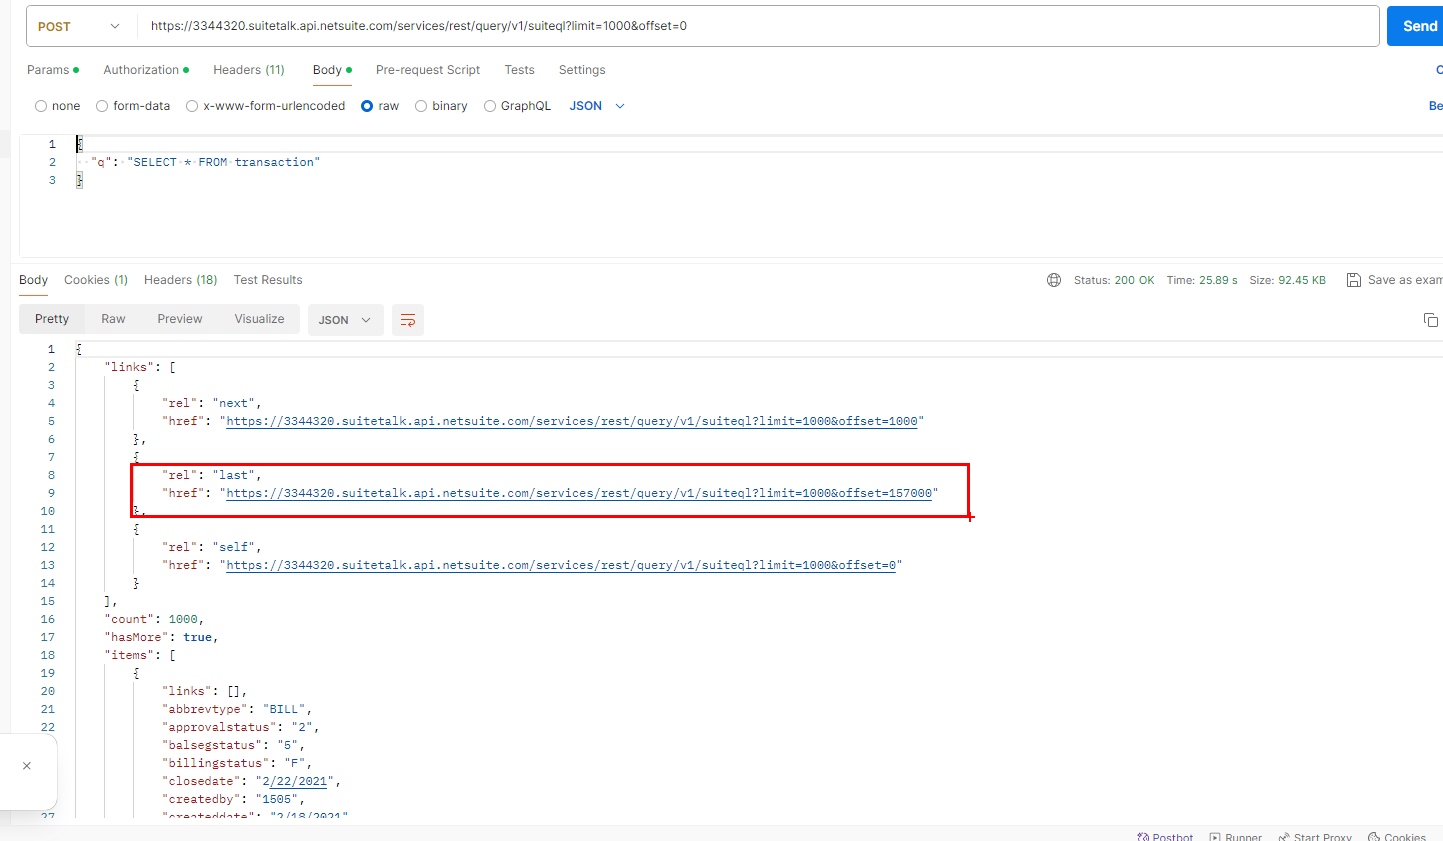Open the raw body JSON format dropdown
Image resolution: width=1443 pixels, height=841 pixels.
coord(597,106)
